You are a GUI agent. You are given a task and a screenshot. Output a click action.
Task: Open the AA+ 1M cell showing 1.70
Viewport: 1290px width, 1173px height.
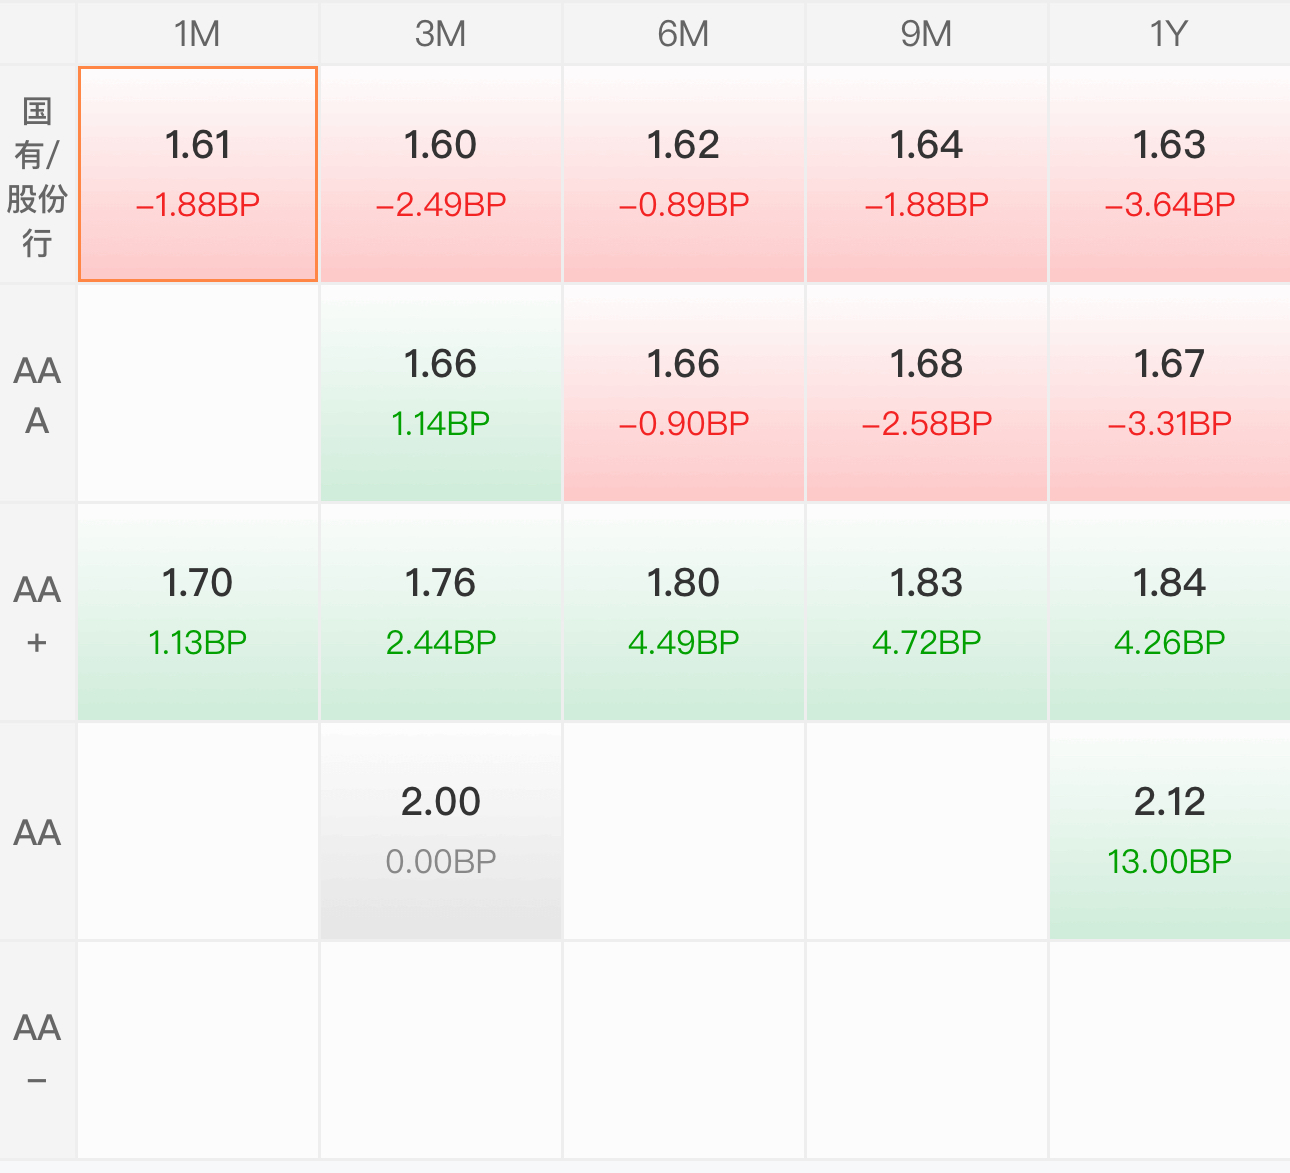(198, 613)
